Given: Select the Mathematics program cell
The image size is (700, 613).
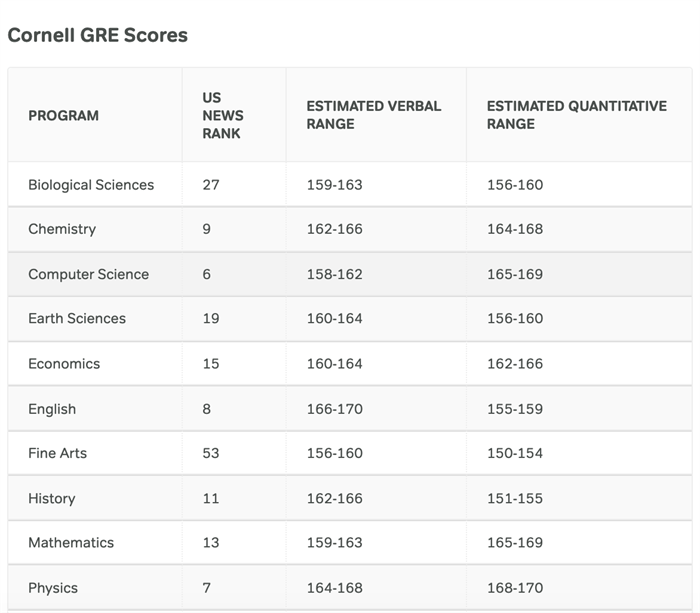Looking at the screenshot, I should click(x=71, y=542).
